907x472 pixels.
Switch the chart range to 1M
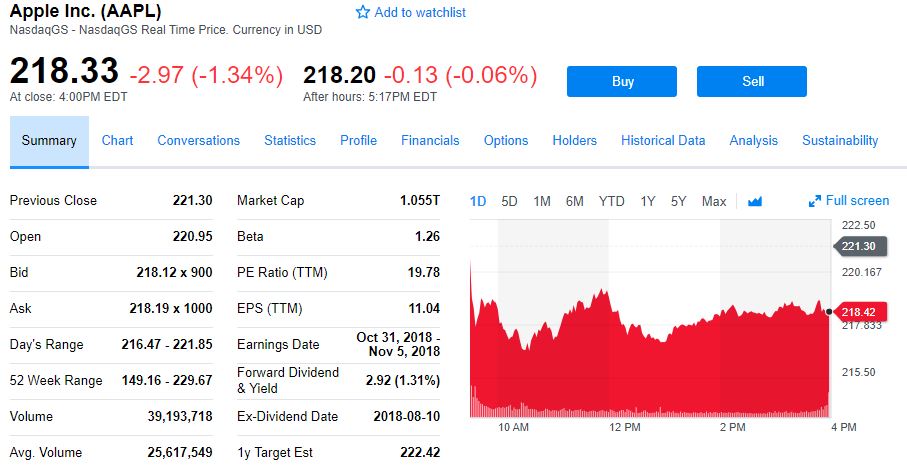pyautogui.click(x=542, y=201)
